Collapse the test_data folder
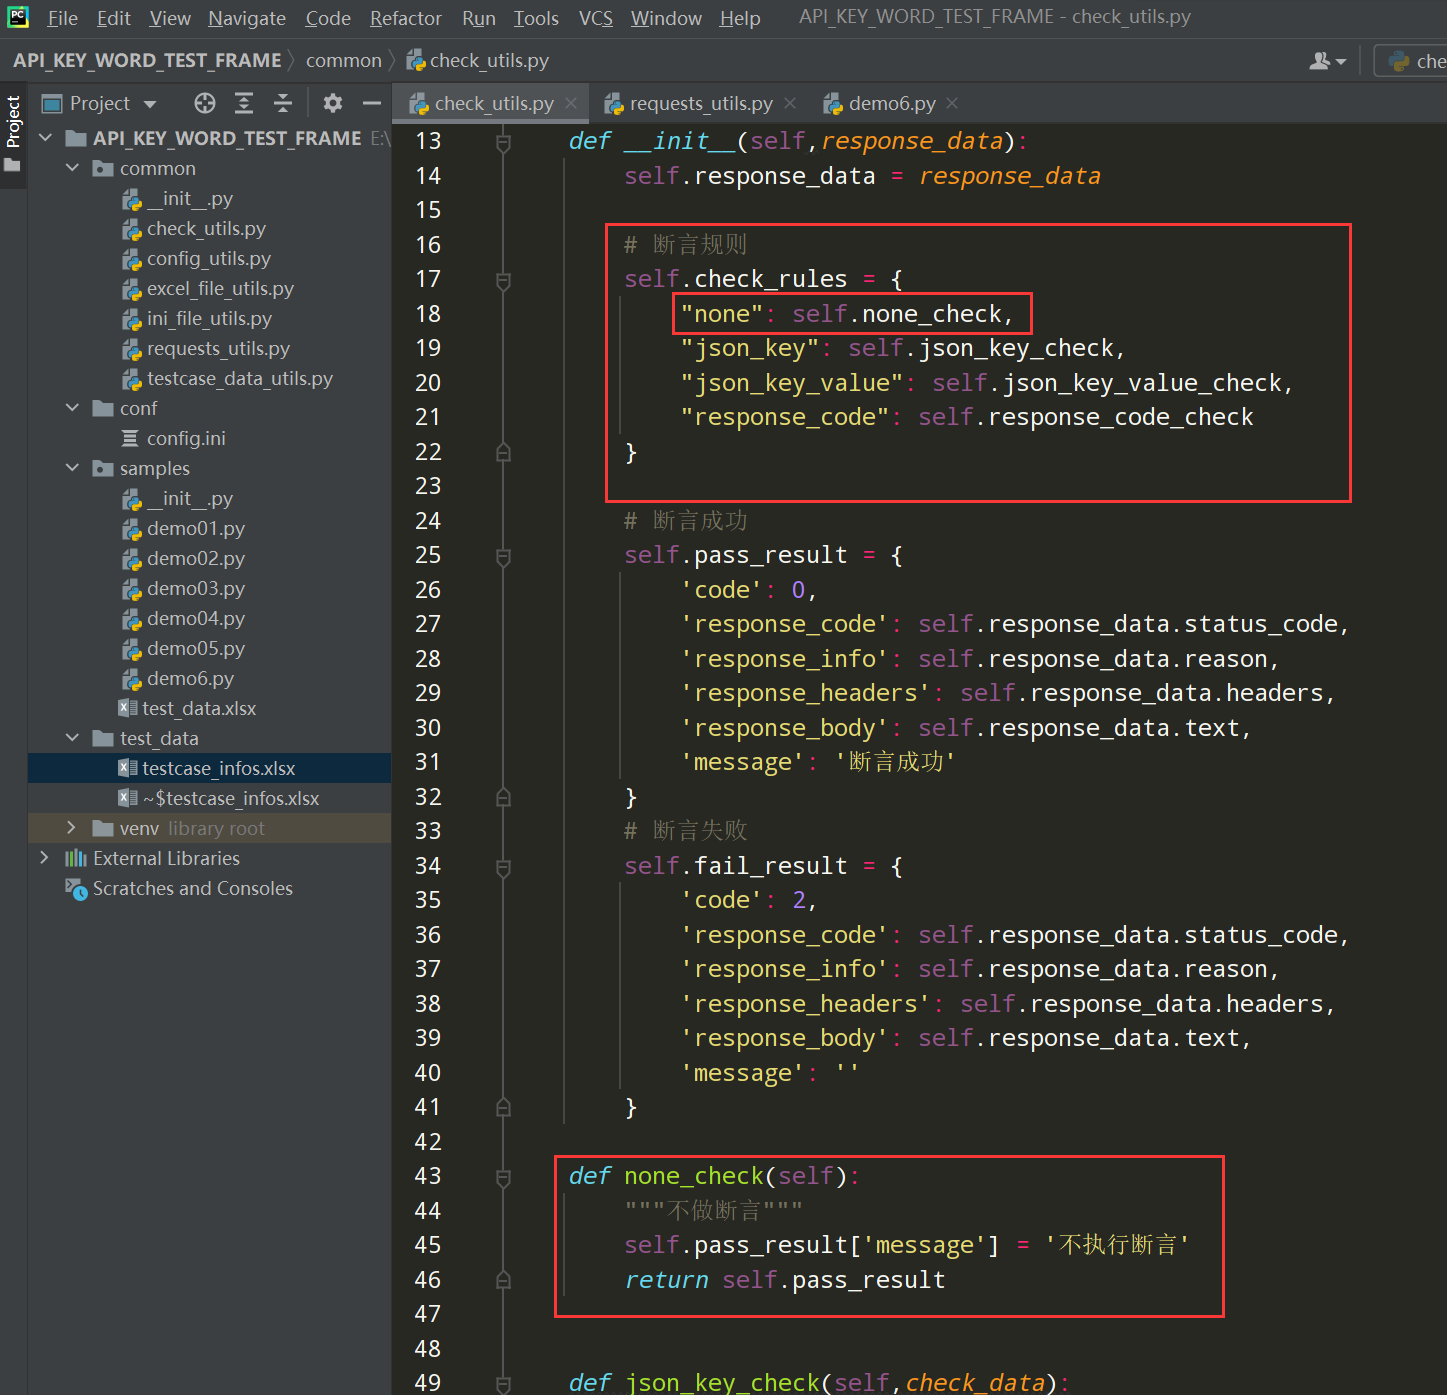 click(x=72, y=738)
